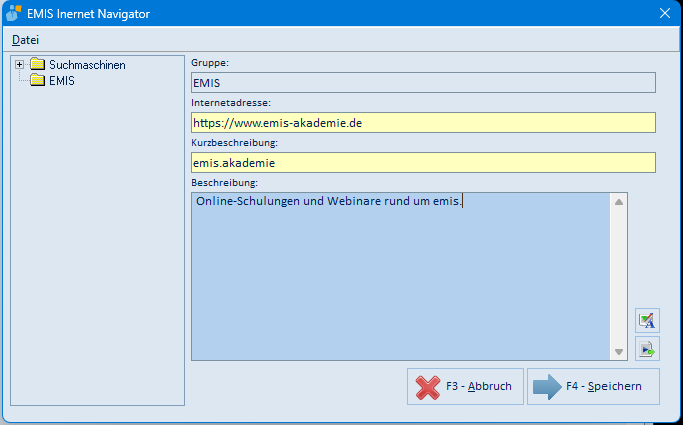Select the EMIS tree entry text

coord(62,81)
